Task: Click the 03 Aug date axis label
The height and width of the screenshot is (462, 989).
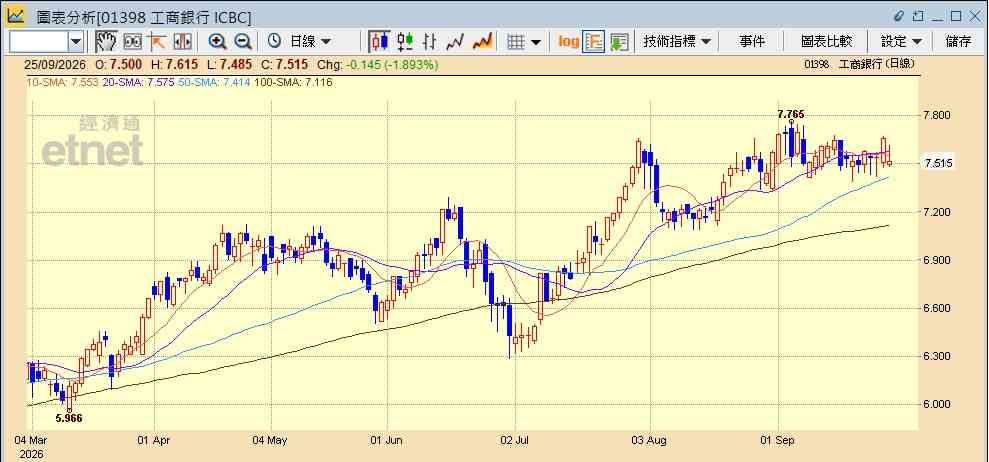Action: pyautogui.click(x=649, y=440)
